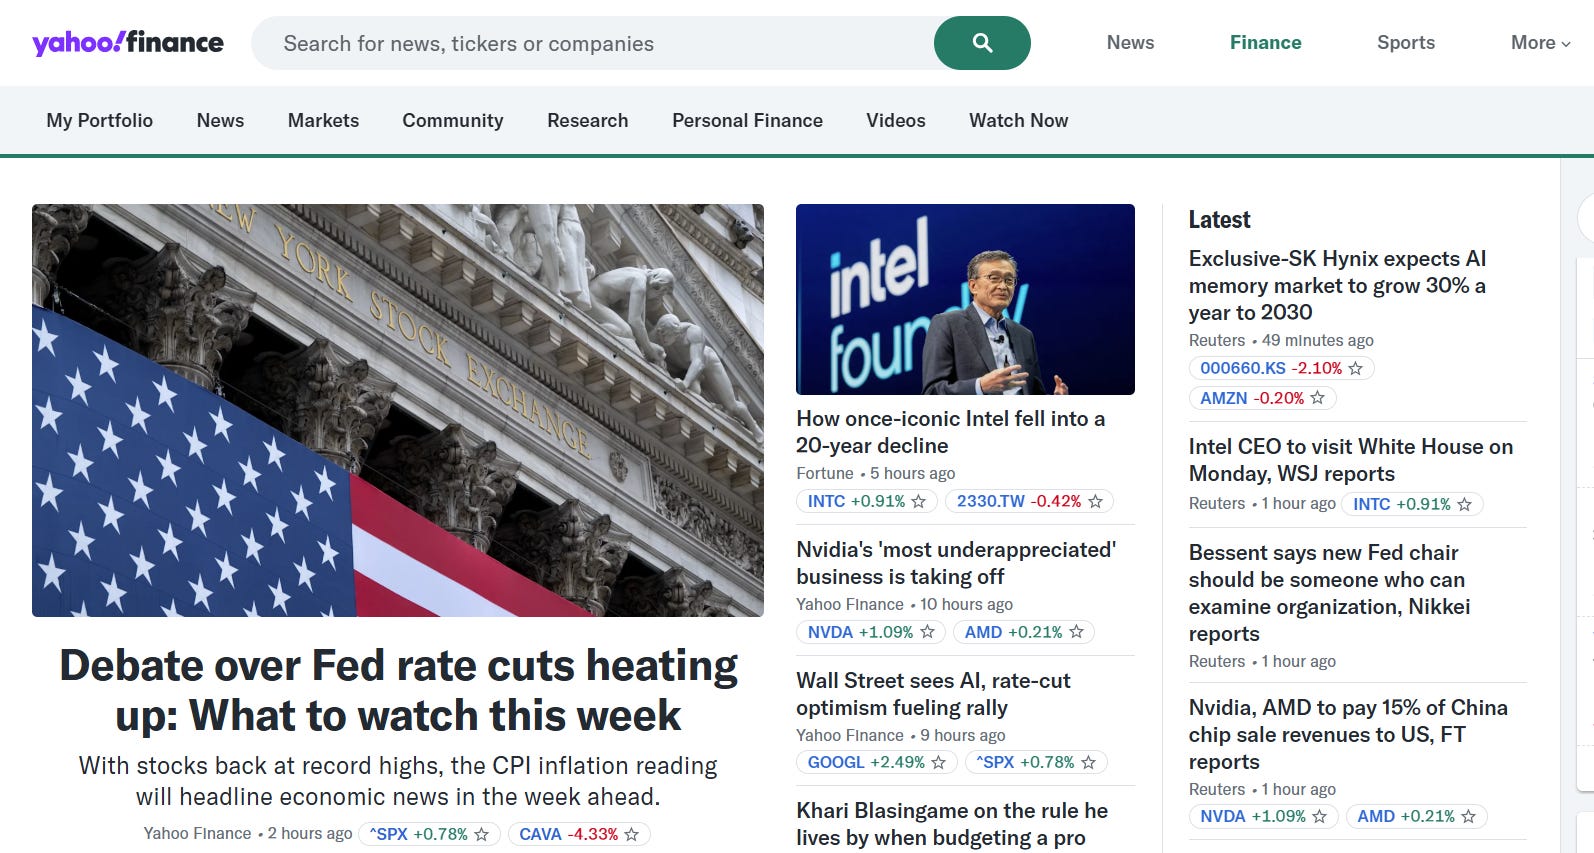1594x853 pixels.
Task: Select the Finance tab in top header
Action: 1265,43
